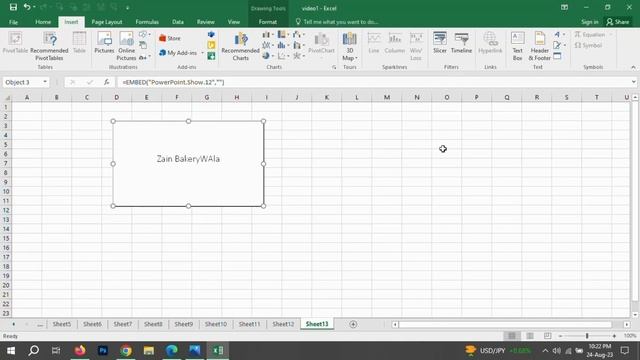Open Customize Quick Access Toolbar dropdown
Screen dimensions: 640x360
[x=128, y=7]
